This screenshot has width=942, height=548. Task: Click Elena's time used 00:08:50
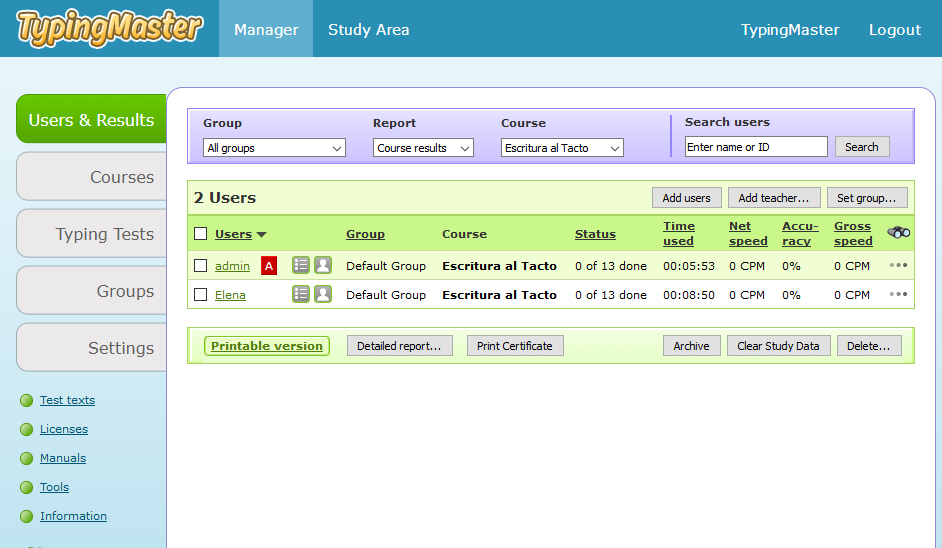pos(688,294)
